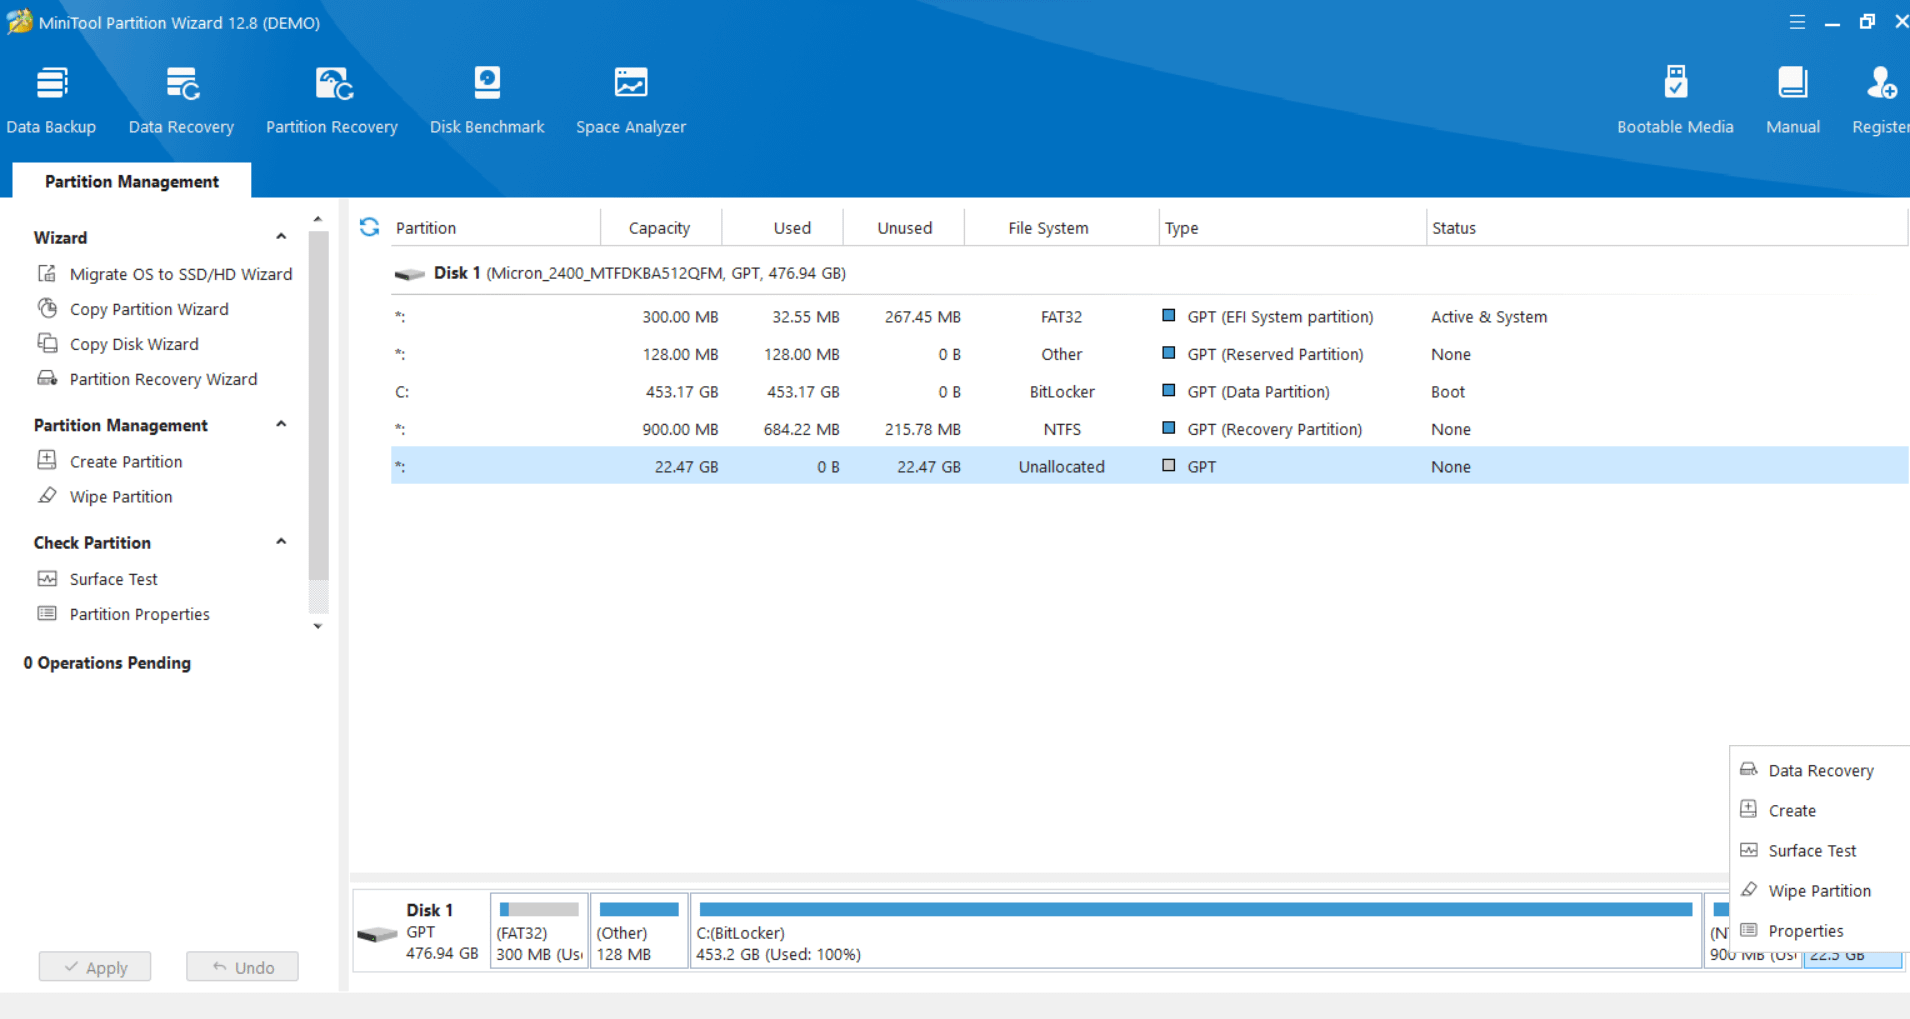Click the C:(BitLocker) block in disk map
The height and width of the screenshot is (1019, 1910).
(1196, 931)
